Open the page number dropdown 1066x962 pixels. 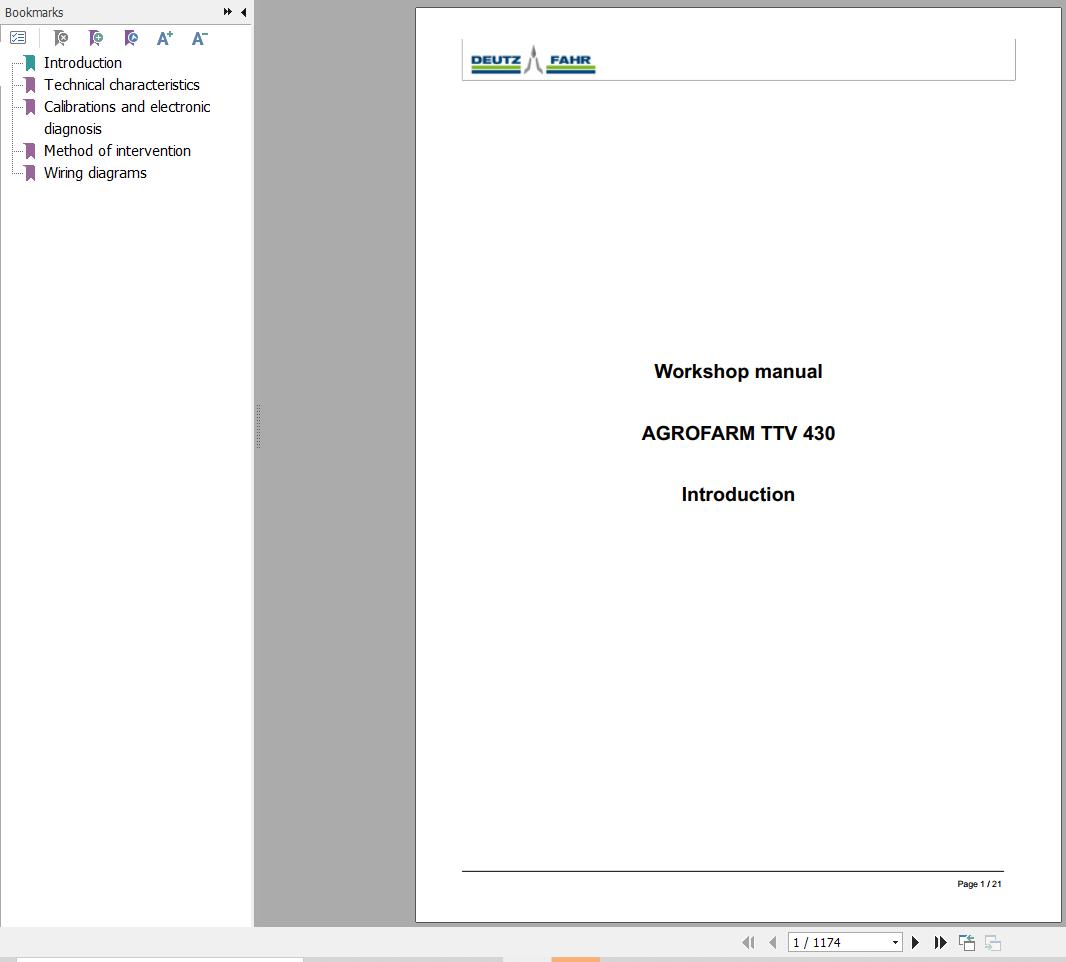click(x=895, y=942)
